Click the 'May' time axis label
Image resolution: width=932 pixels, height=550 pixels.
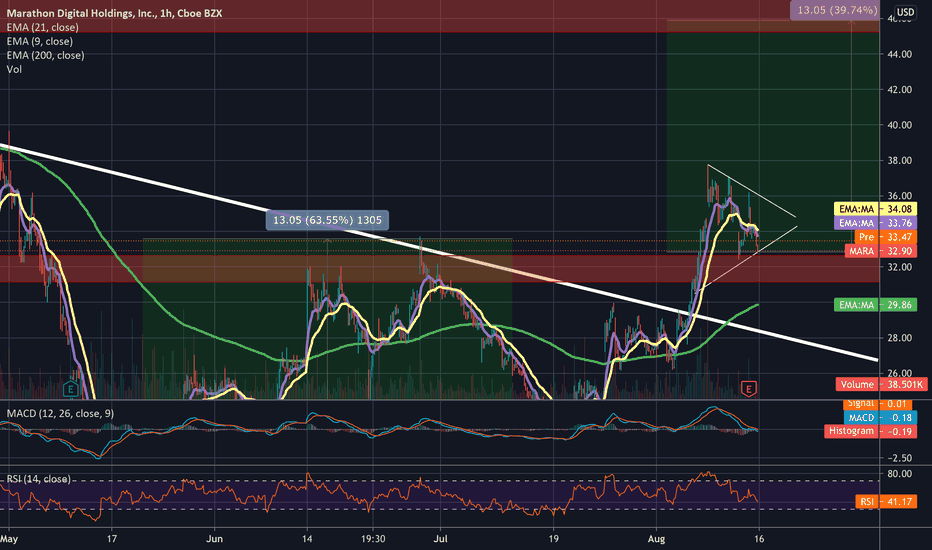tap(9, 539)
